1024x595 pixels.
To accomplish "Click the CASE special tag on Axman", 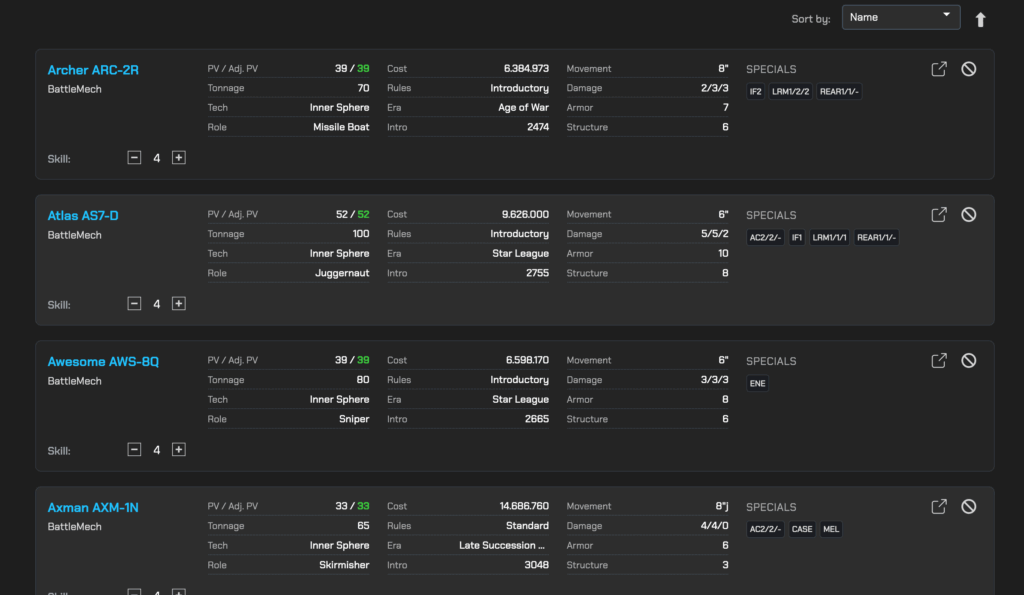I will (x=802, y=530).
